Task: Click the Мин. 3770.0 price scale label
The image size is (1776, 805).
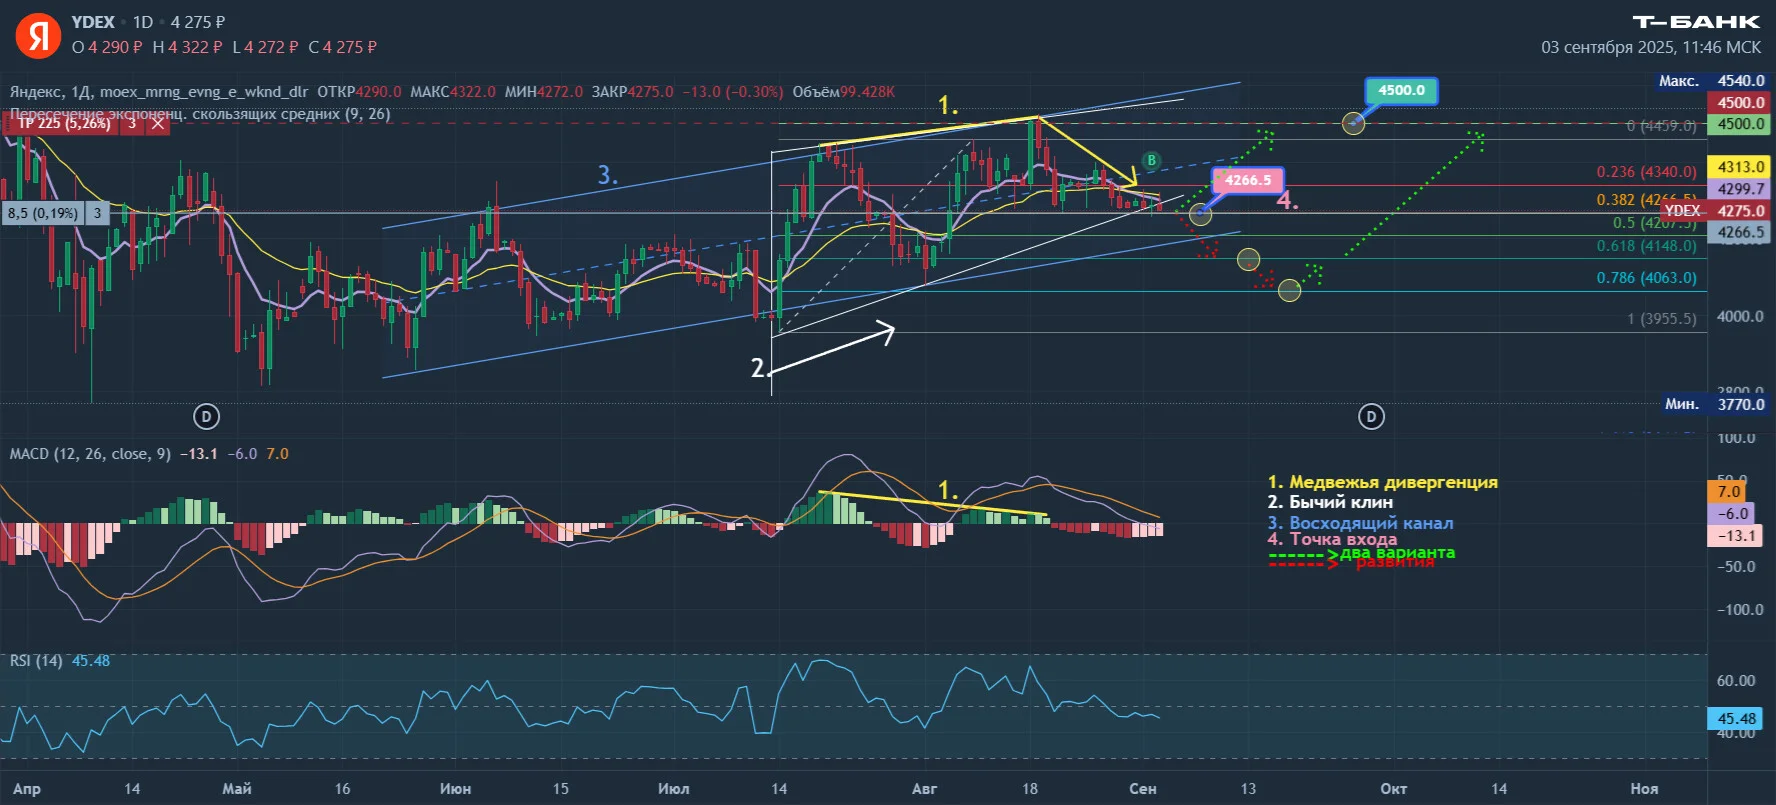Action: (1714, 404)
